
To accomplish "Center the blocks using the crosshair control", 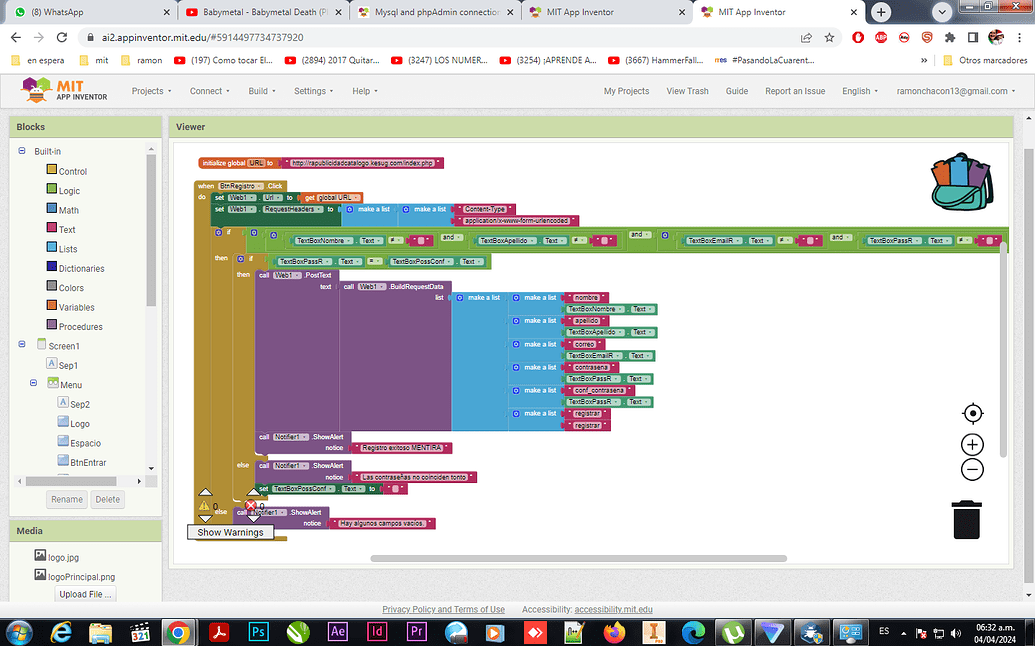I will (x=971, y=412).
